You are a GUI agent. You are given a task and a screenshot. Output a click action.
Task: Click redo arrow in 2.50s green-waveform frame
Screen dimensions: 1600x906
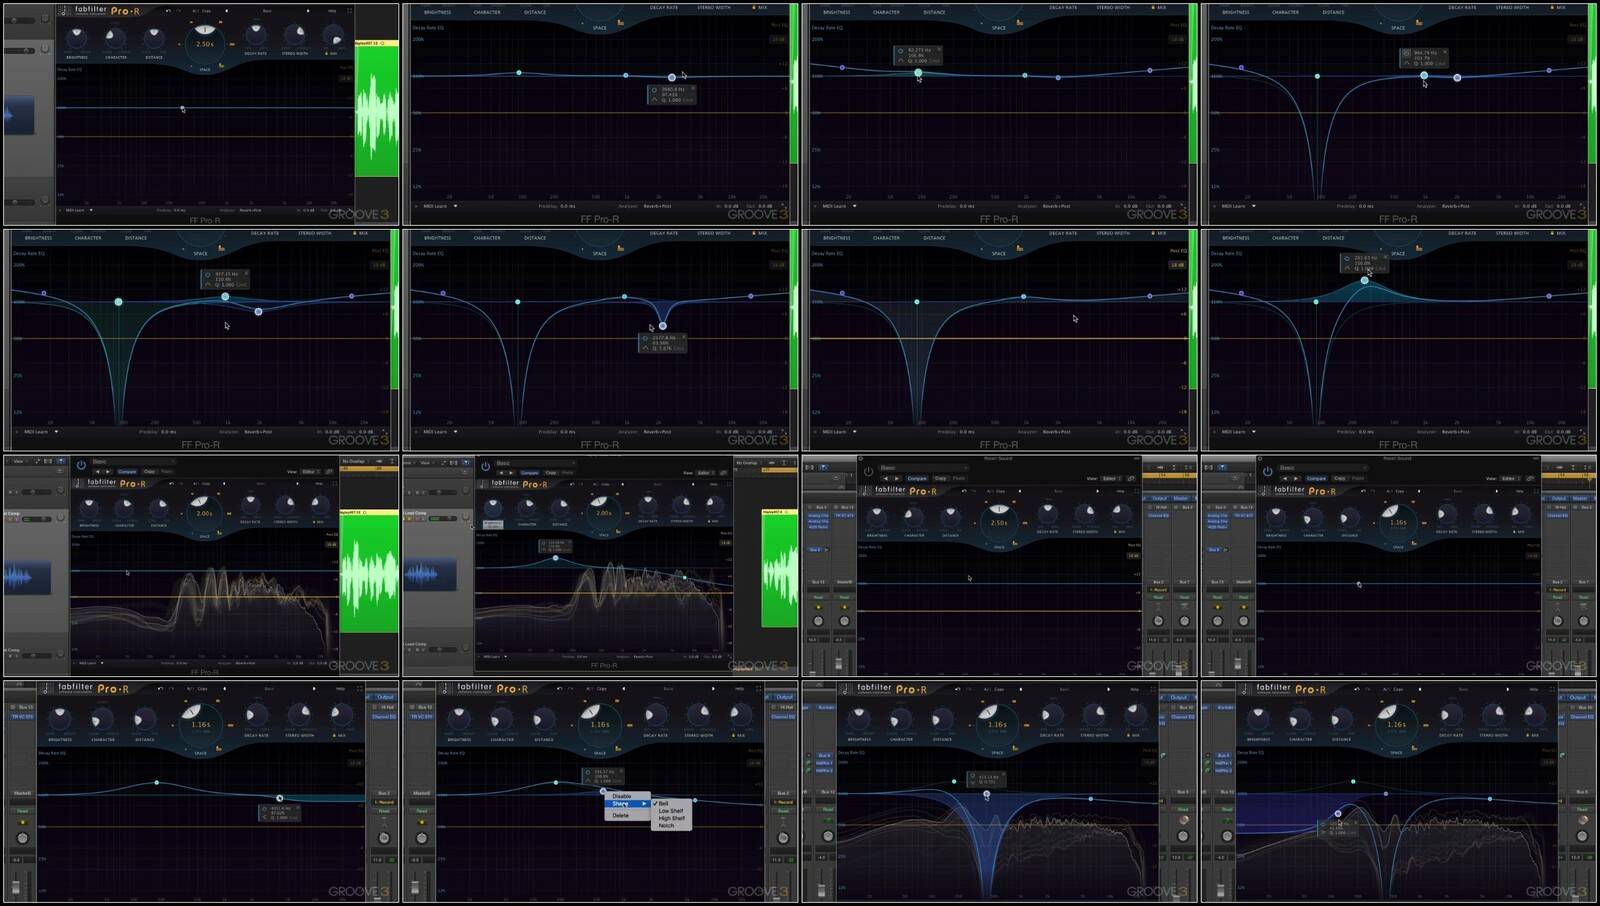click(178, 11)
